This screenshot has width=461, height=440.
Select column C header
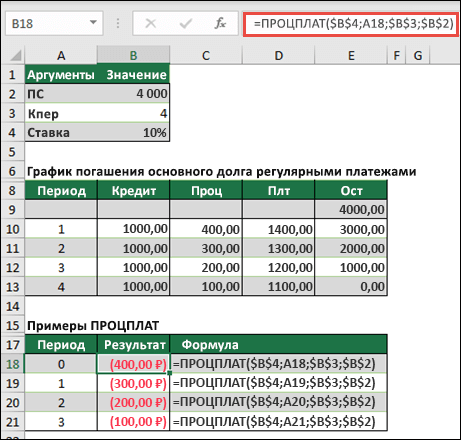click(206, 55)
